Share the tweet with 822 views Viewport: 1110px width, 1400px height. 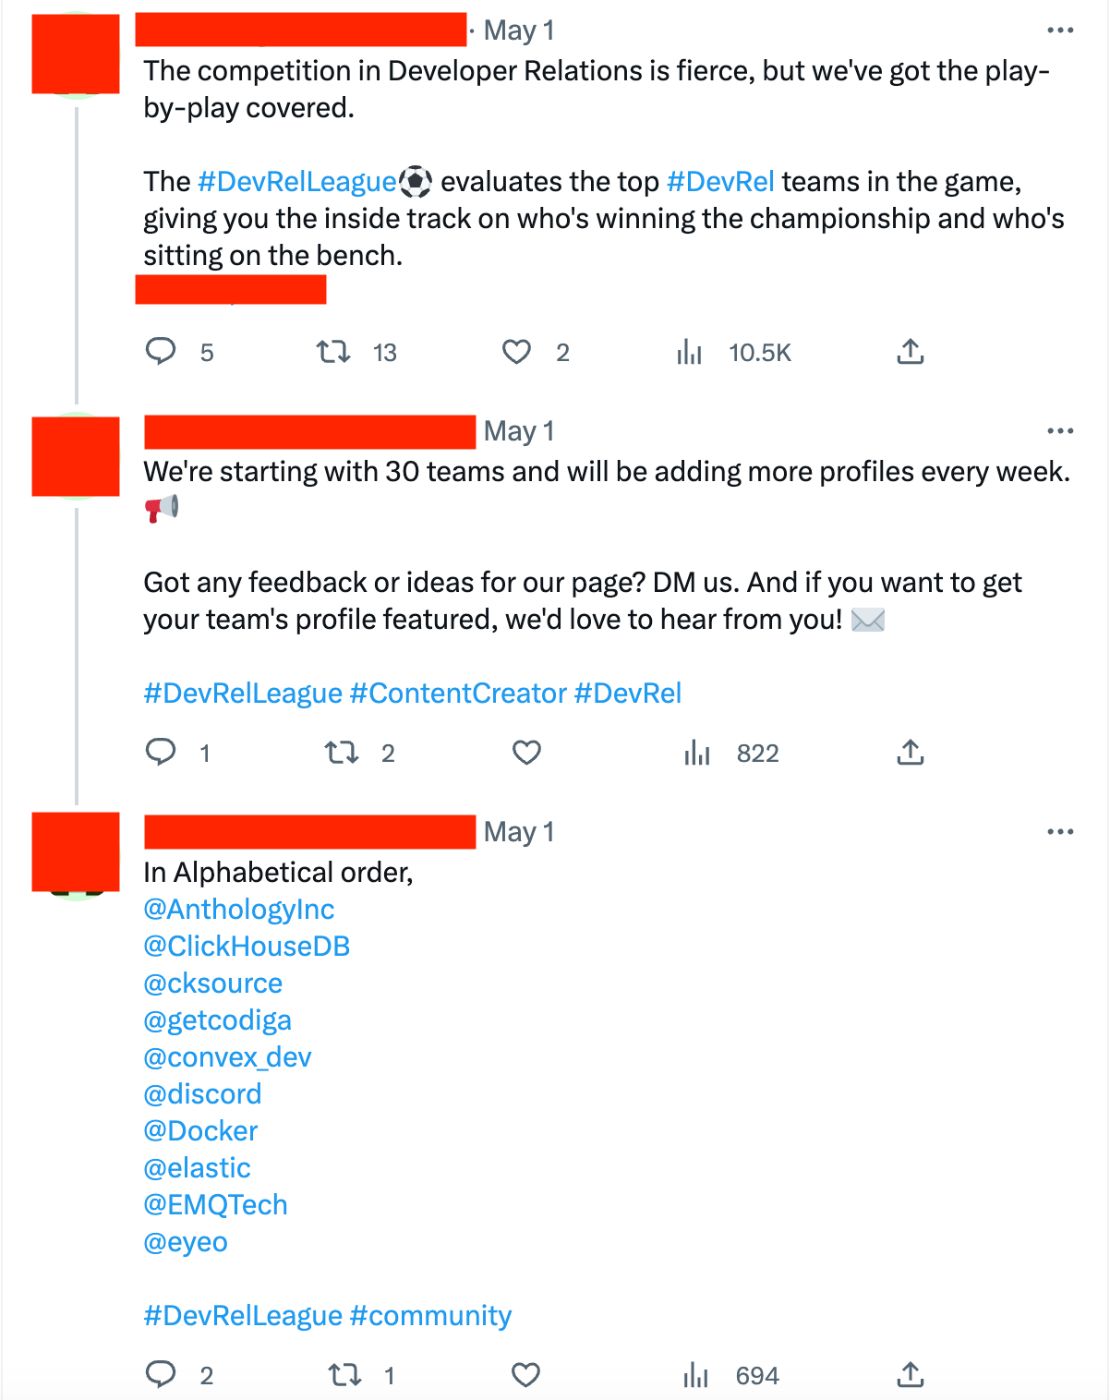[910, 752]
